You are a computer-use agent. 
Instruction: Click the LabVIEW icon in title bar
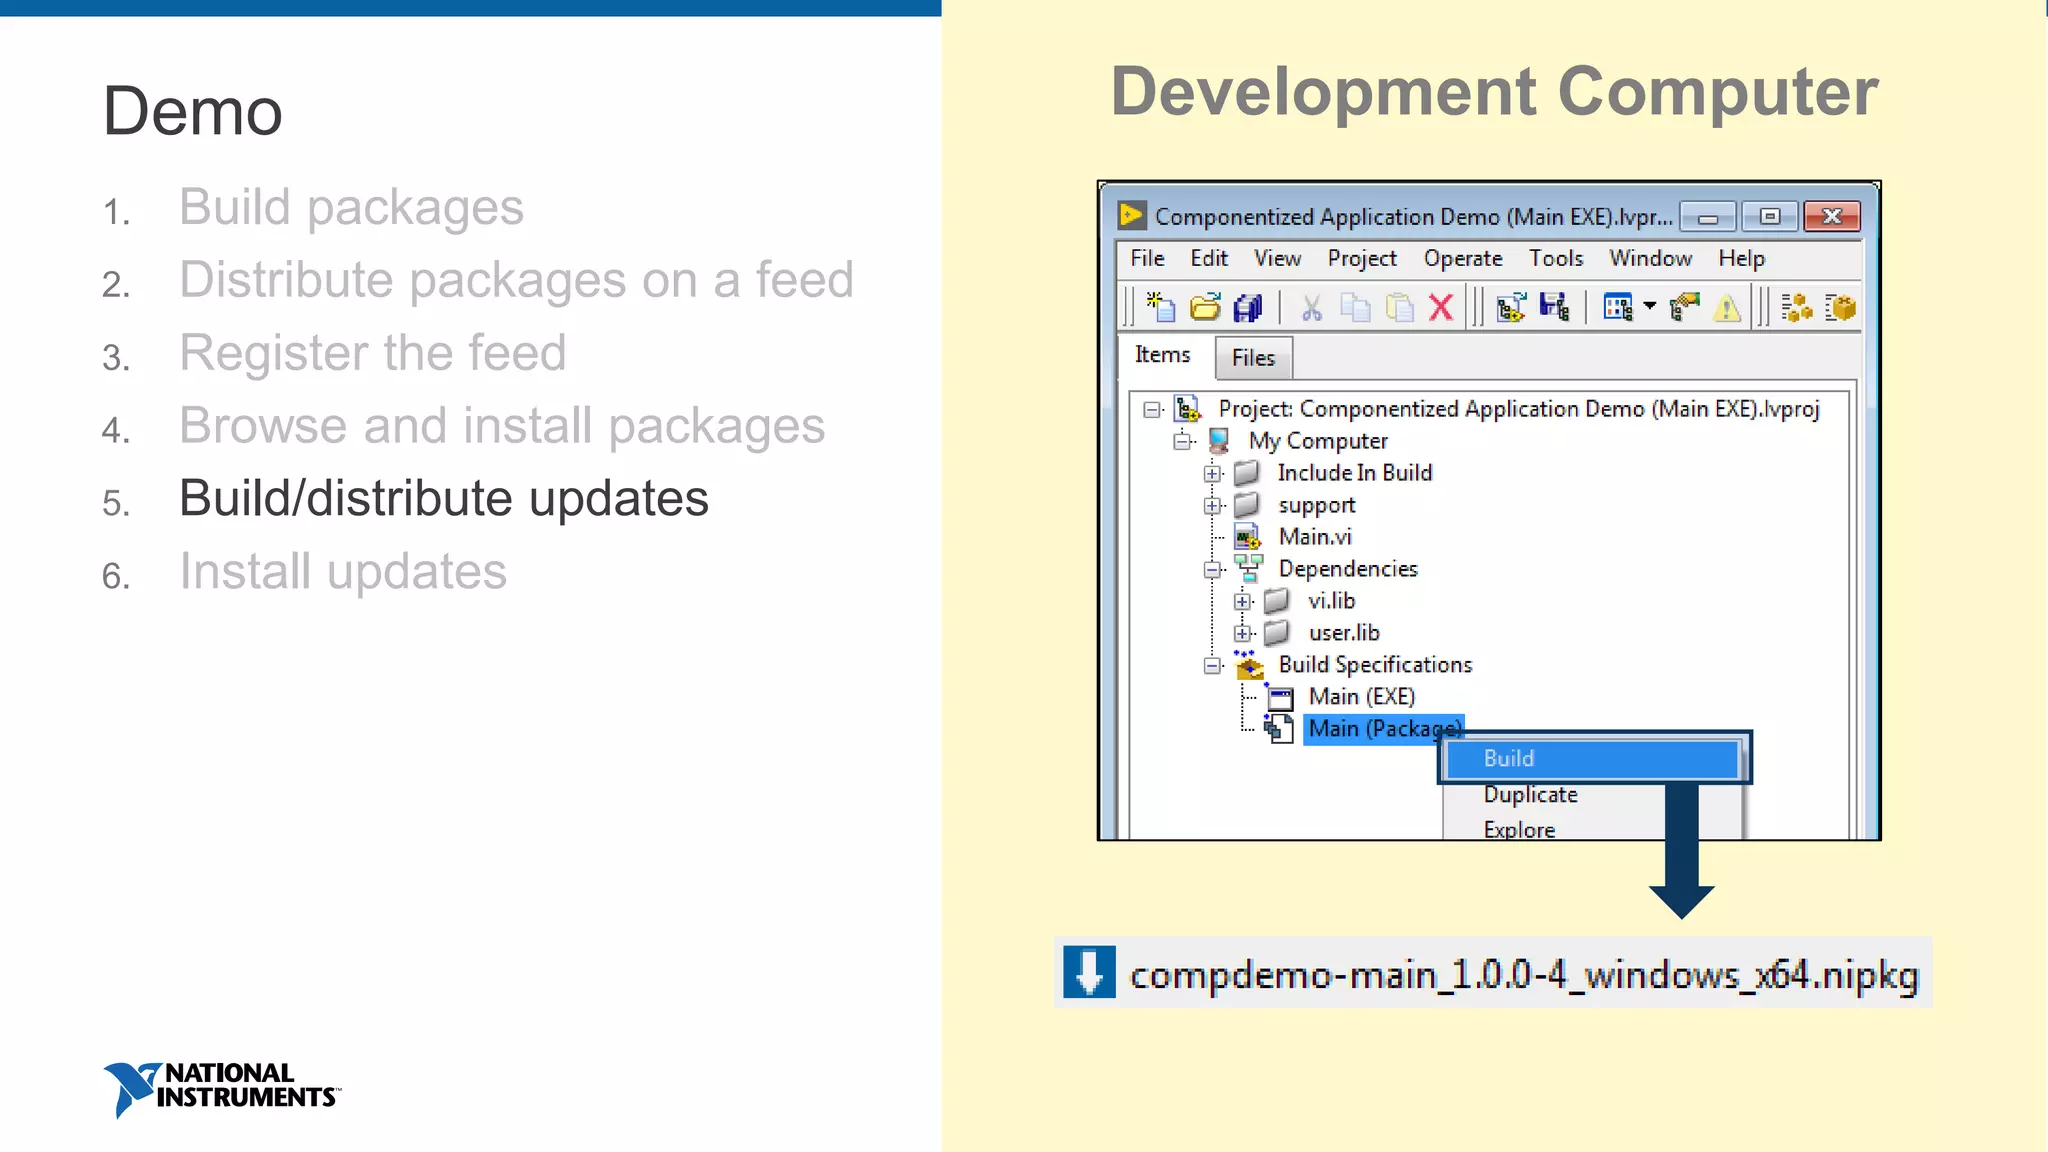coord(1131,215)
